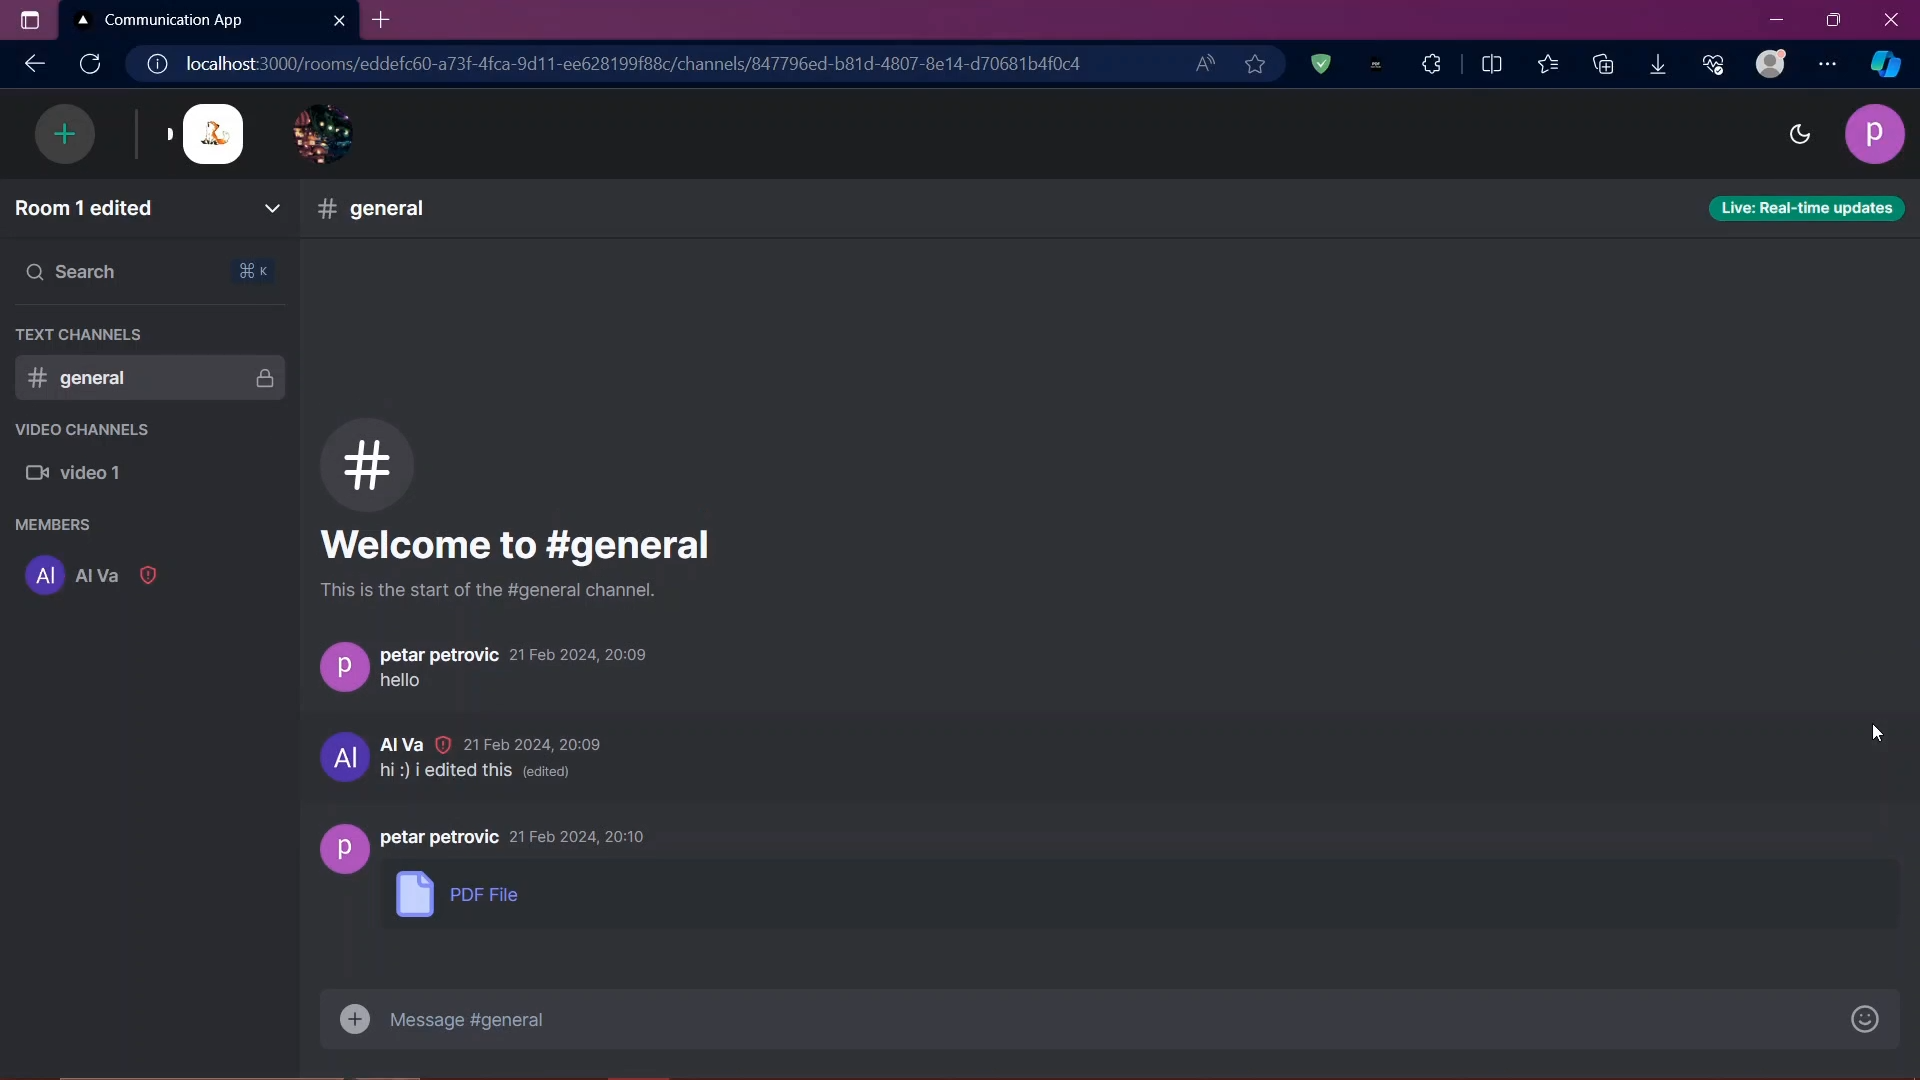Open the emoji picker smiley icon

coord(1864,1019)
